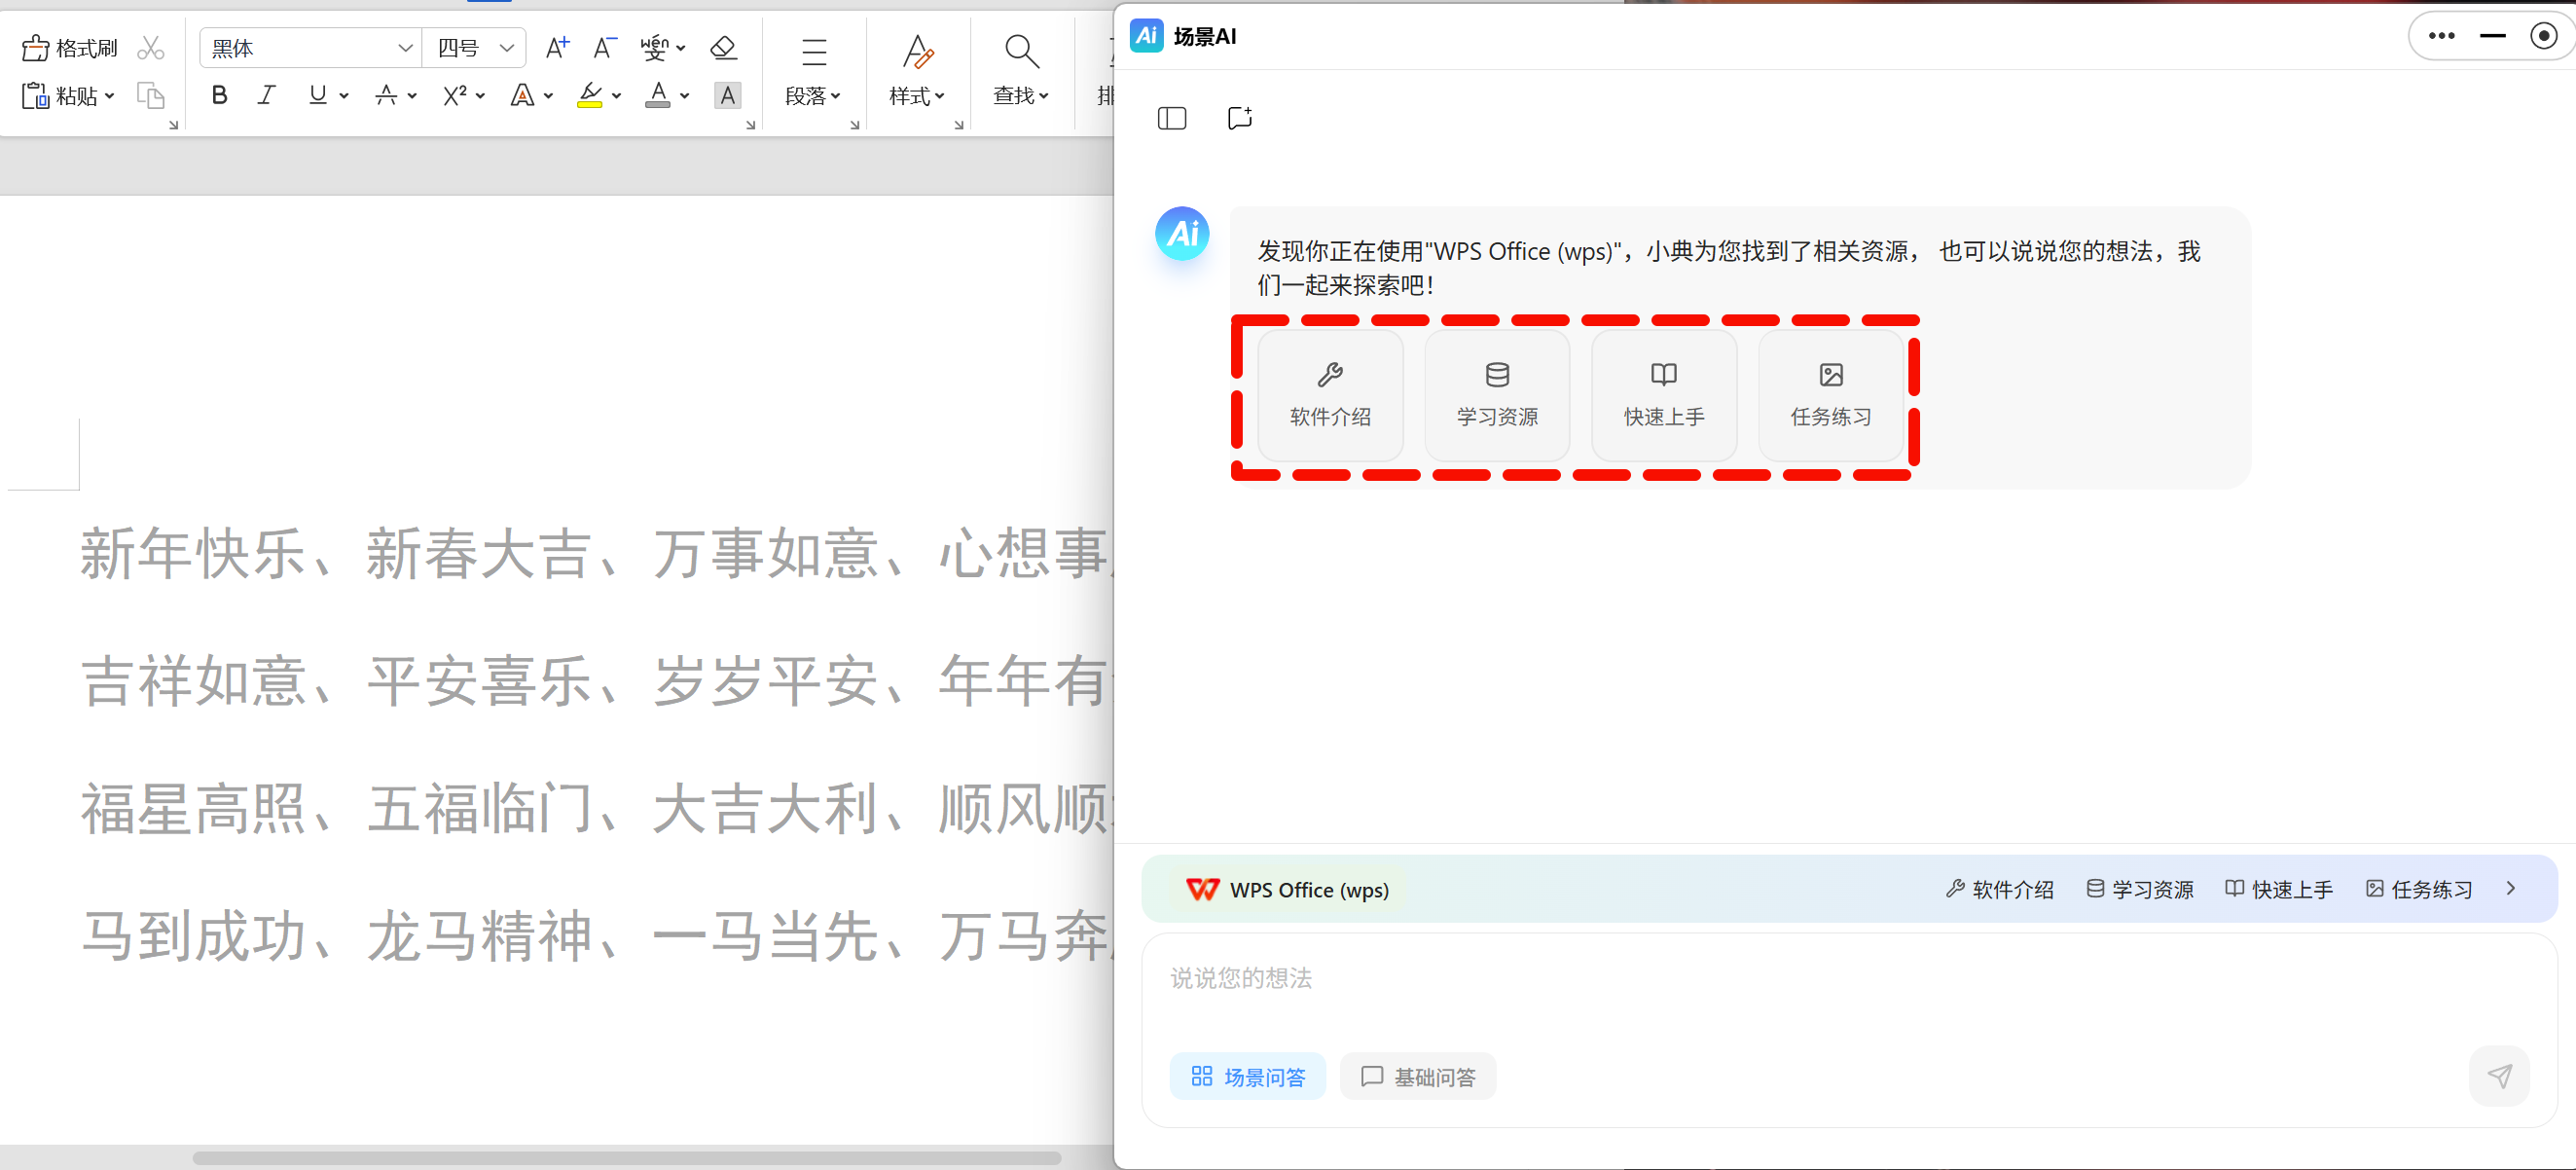Image resolution: width=2576 pixels, height=1170 pixels.
Task: Expand the font size dropdown
Action: (x=506, y=48)
